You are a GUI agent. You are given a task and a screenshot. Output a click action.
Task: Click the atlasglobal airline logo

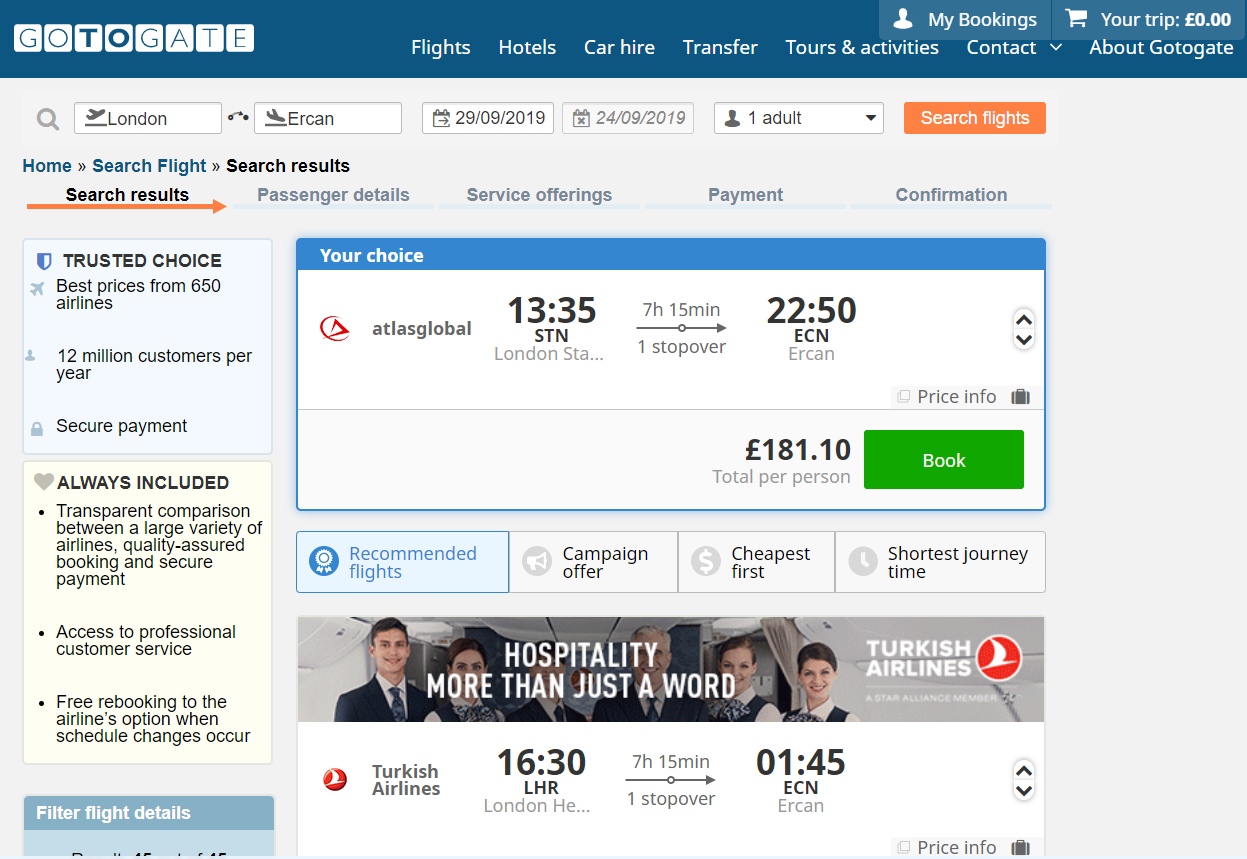(335, 328)
